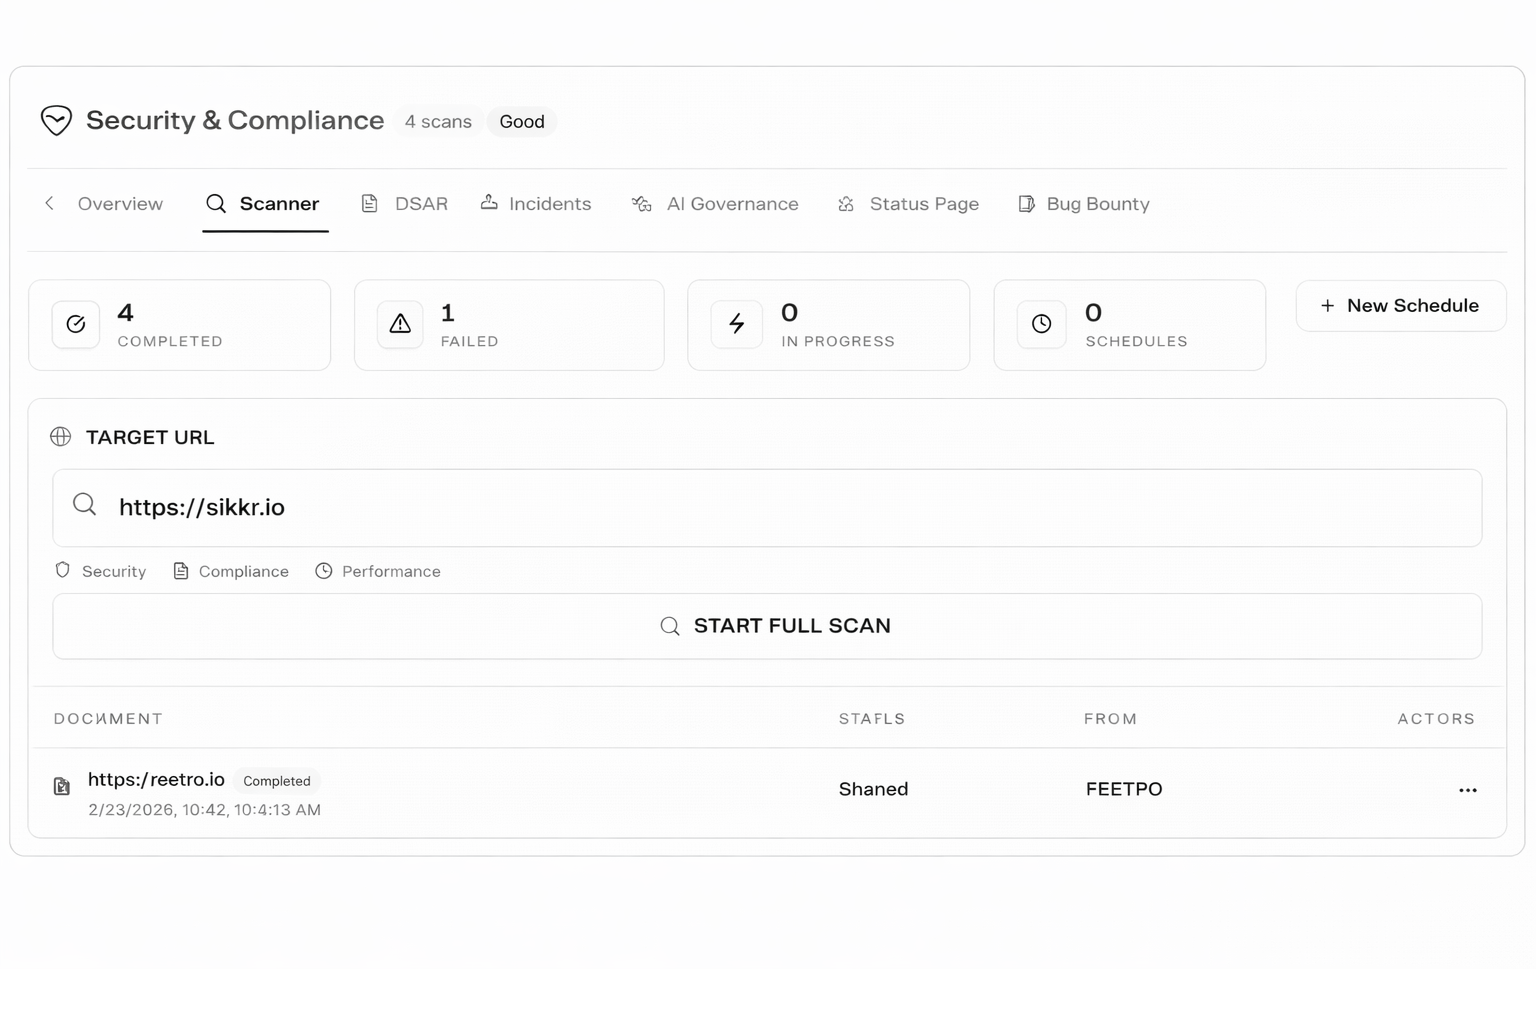1536x1024 pixels.
Task: Toggle the Performance scan option
Action: click(x=378, y=571)
